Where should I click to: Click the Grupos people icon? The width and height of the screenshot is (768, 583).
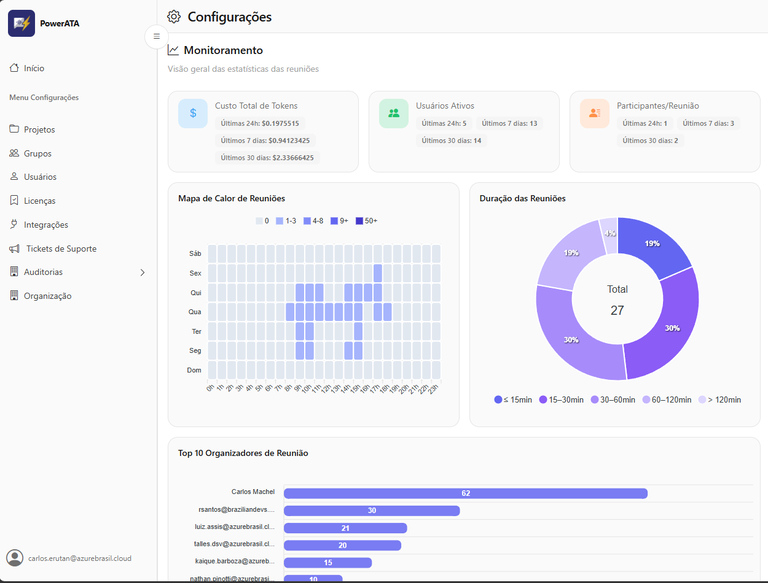(x=14, y=153)
